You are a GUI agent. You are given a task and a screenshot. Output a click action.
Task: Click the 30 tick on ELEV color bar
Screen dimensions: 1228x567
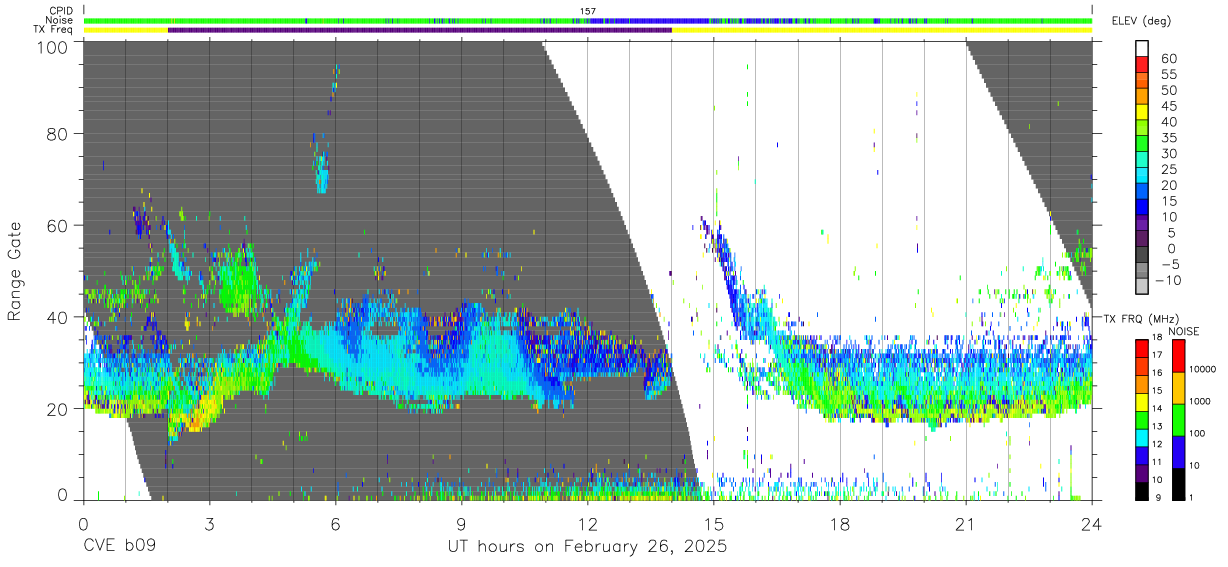(1167, 153)
